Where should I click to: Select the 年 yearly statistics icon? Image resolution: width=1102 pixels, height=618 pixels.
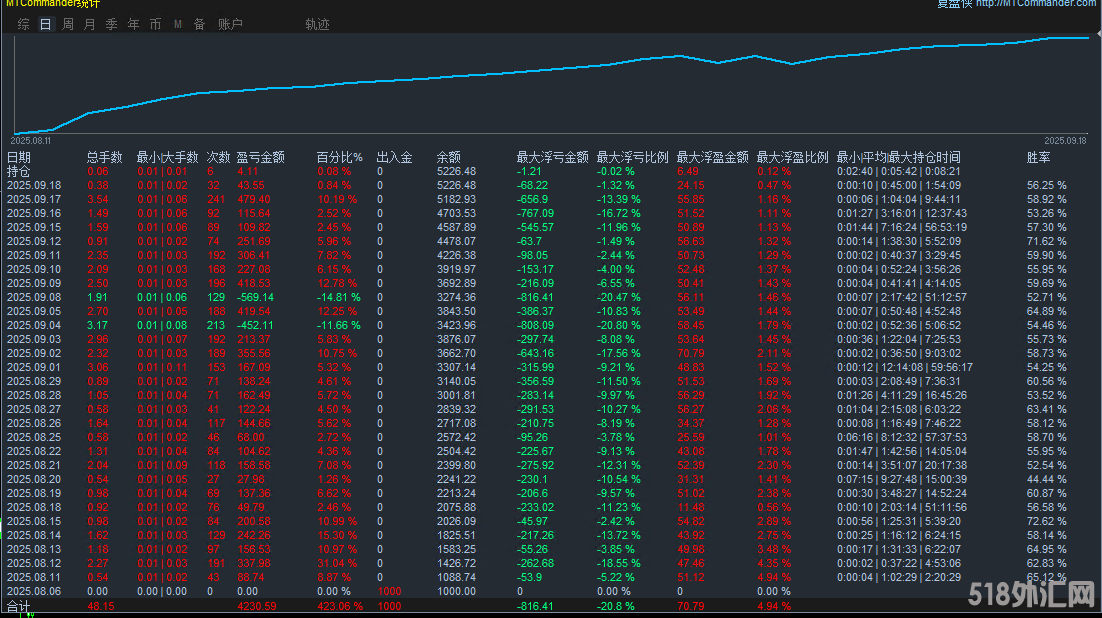click(x=133, y=23)
